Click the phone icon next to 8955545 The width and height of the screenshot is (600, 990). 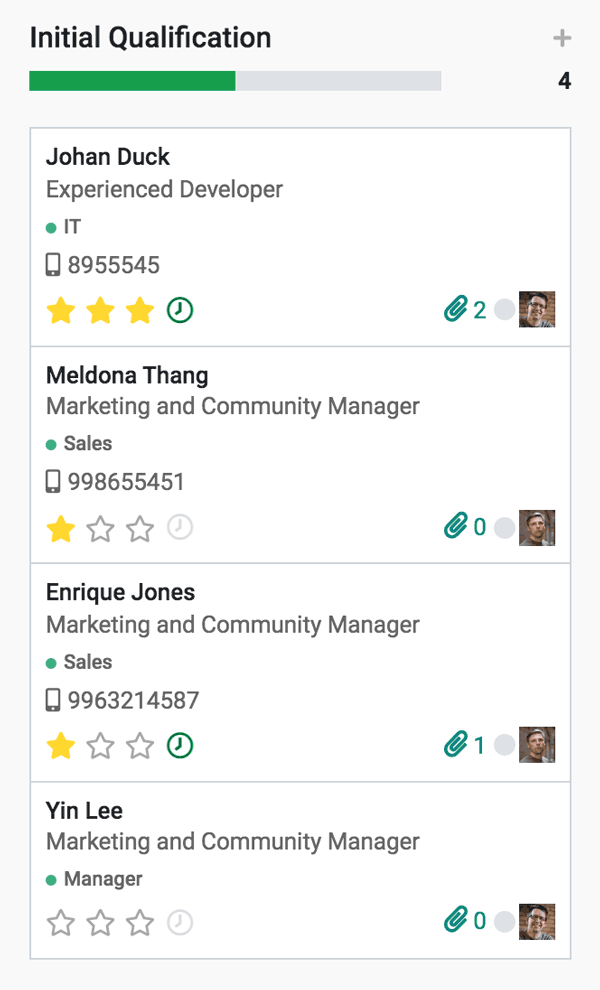point(53,264)
